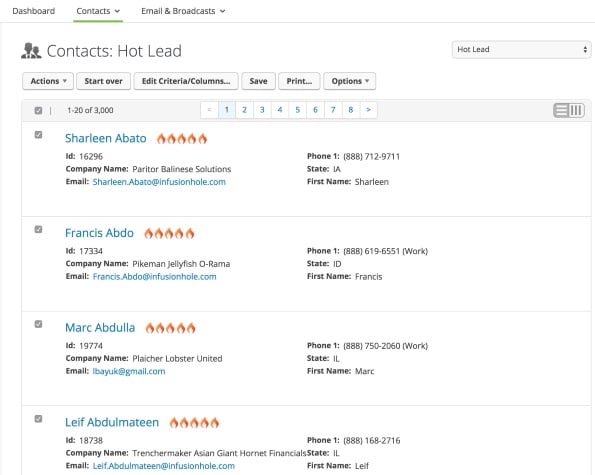Click Id value 19774
Image resolution: width=595 pixels, height=475 pixels.
click(x=91, y=346)
